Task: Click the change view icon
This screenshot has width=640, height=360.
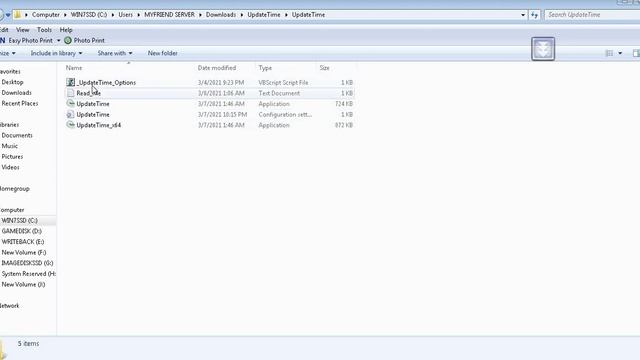Action: coord(609,53)
